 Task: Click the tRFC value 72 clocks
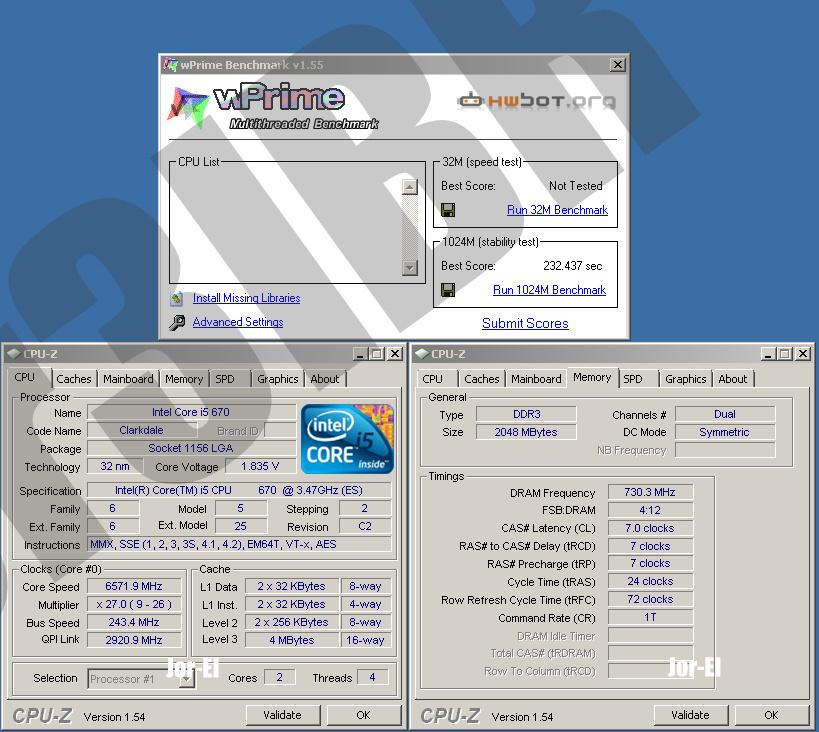click(x=650, y=599)
